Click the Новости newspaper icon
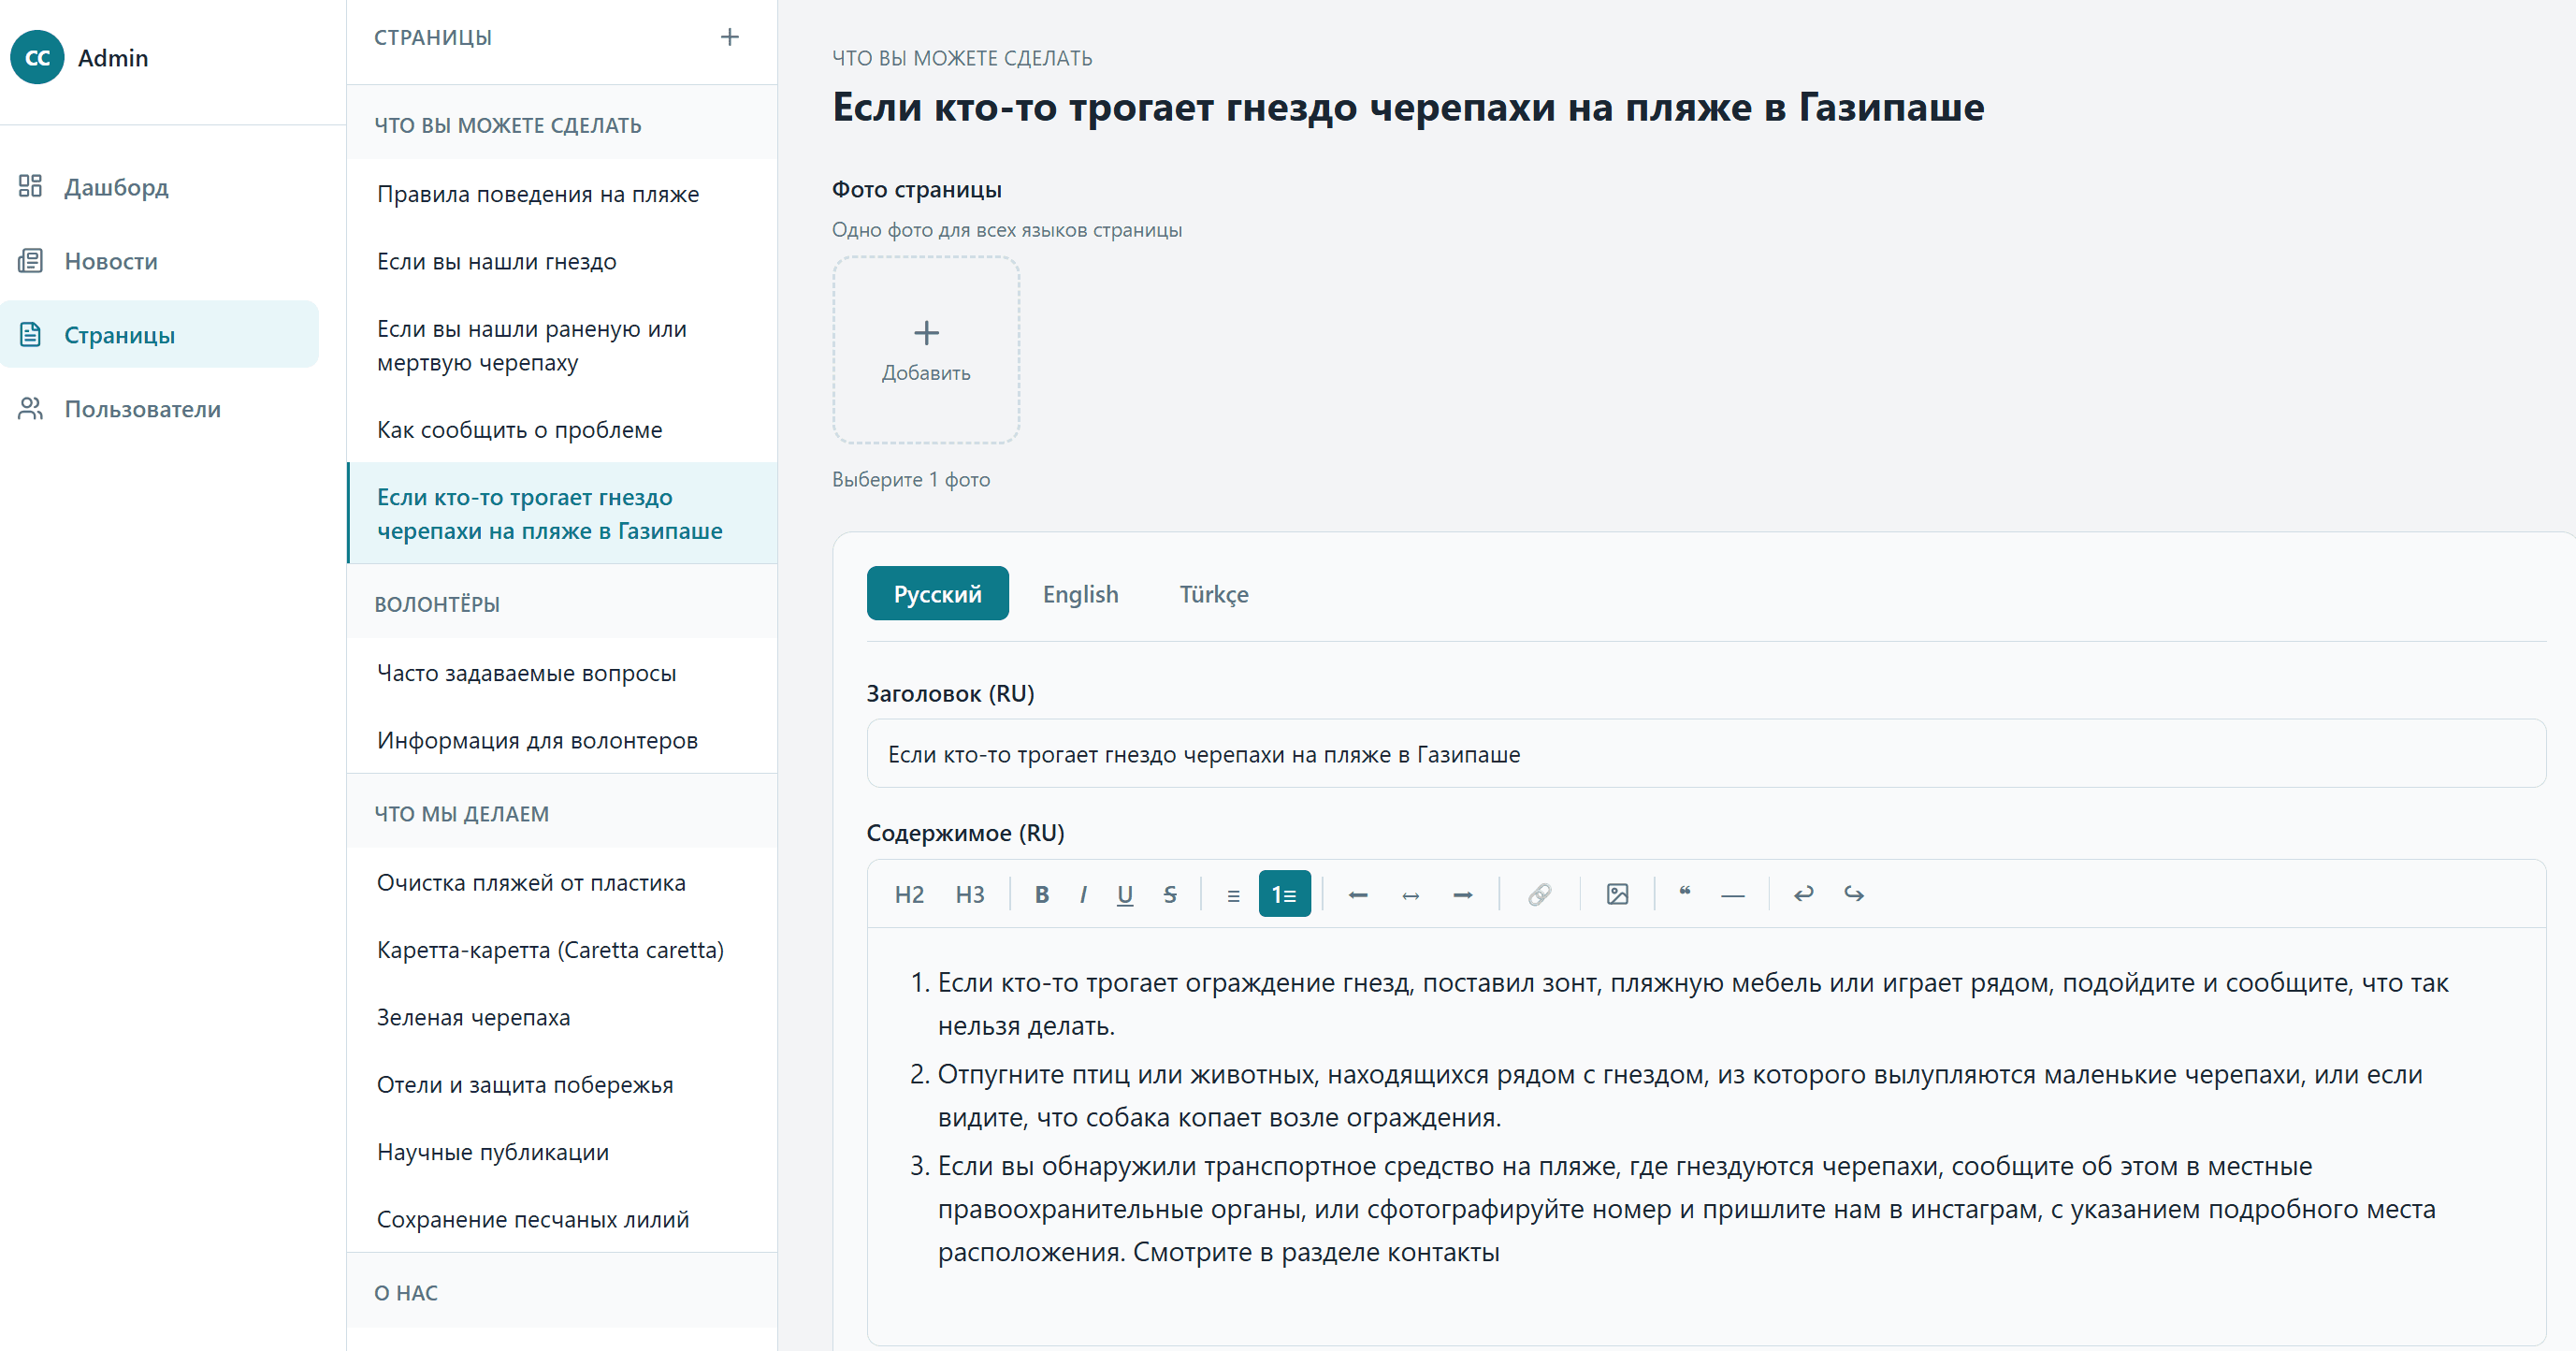2576x1351 pixels. pos(31,260)
